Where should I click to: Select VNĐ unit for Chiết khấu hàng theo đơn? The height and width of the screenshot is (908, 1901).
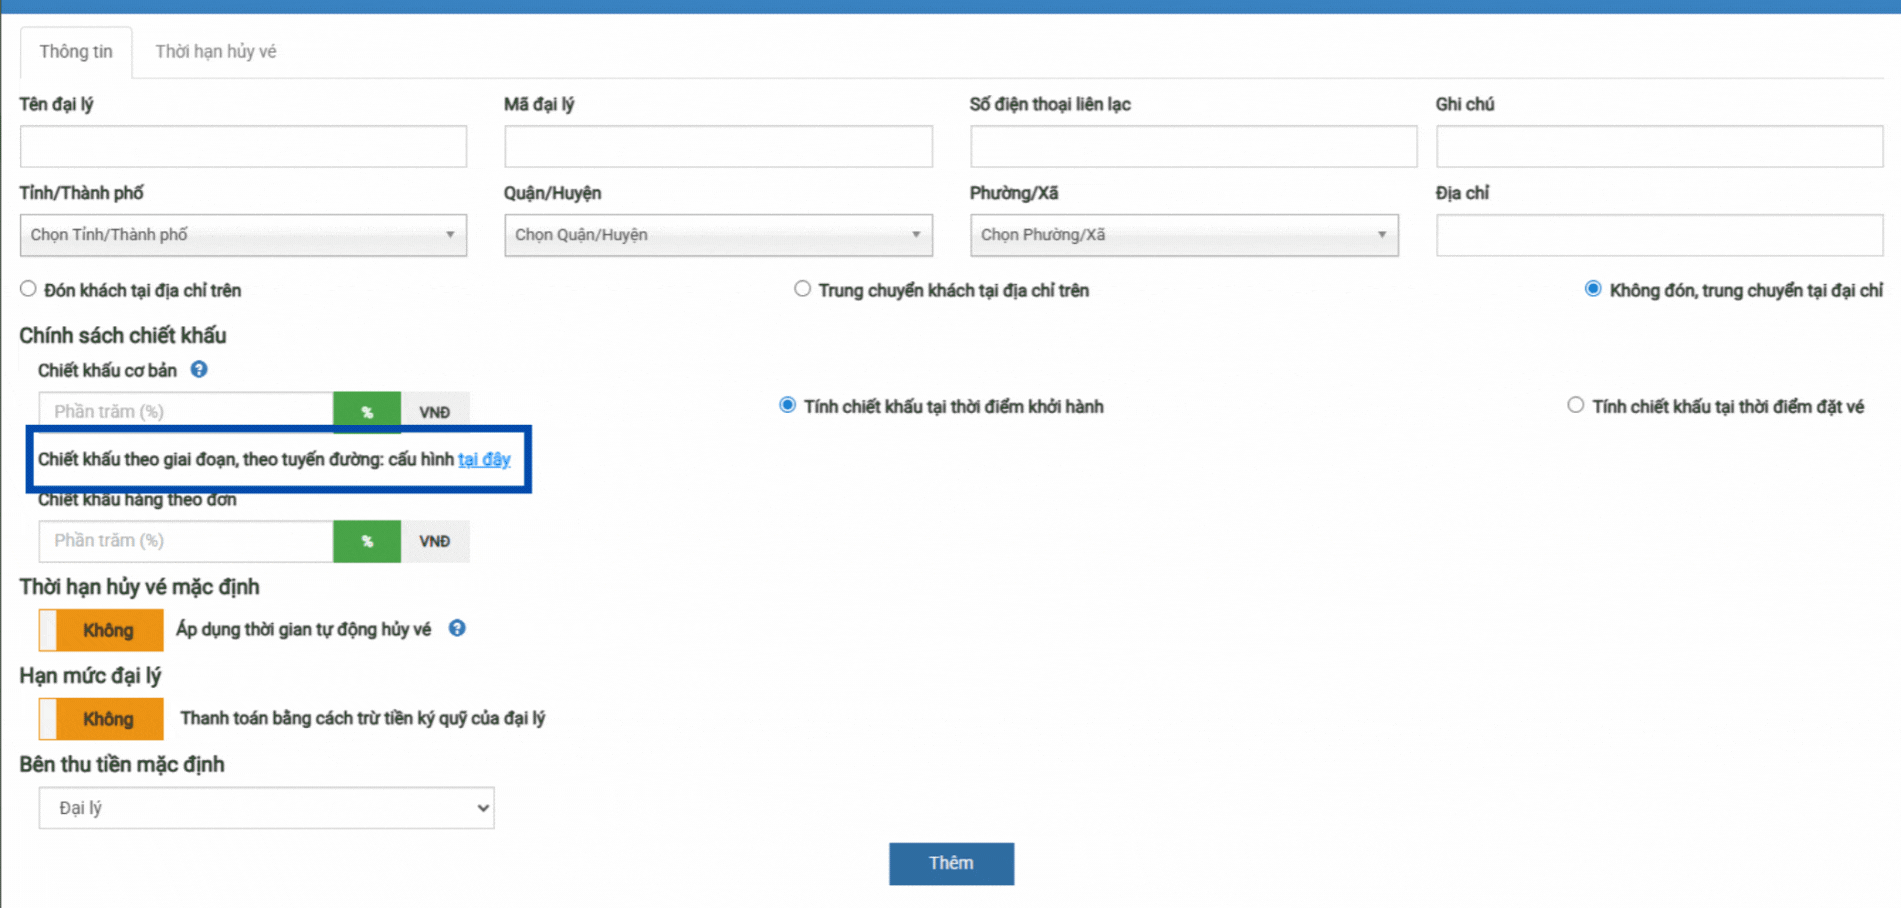(x=434, y=541)
